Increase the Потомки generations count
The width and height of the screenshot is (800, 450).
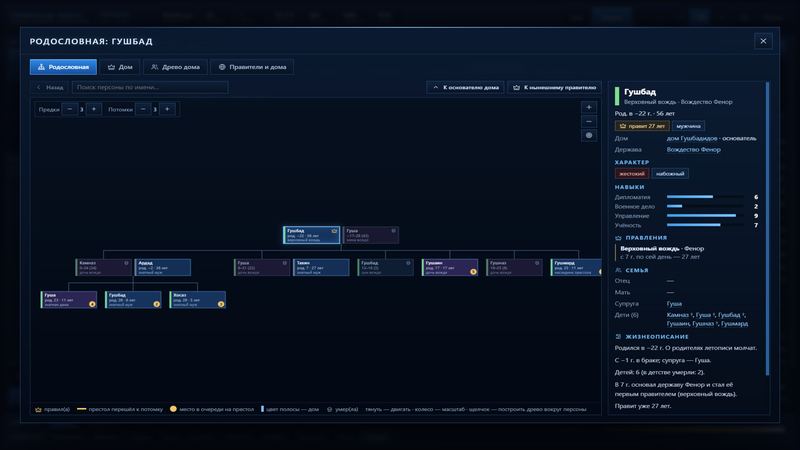tap(167, 109)
